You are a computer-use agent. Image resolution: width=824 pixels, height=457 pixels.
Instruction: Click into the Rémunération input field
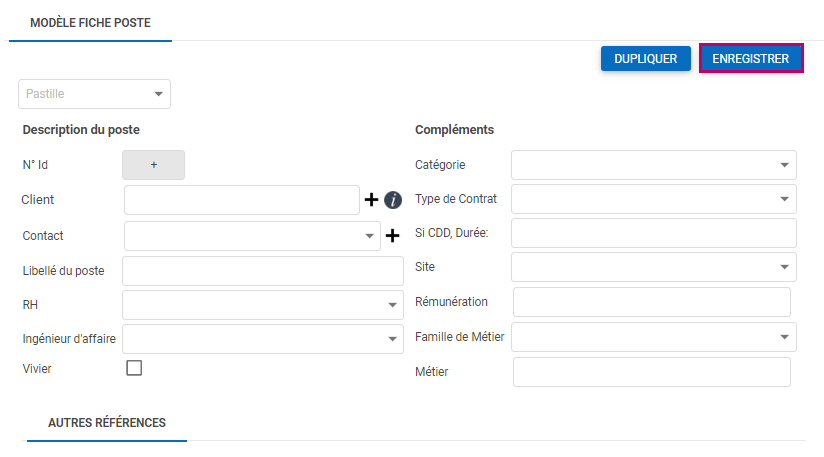[x=651, y=302]
